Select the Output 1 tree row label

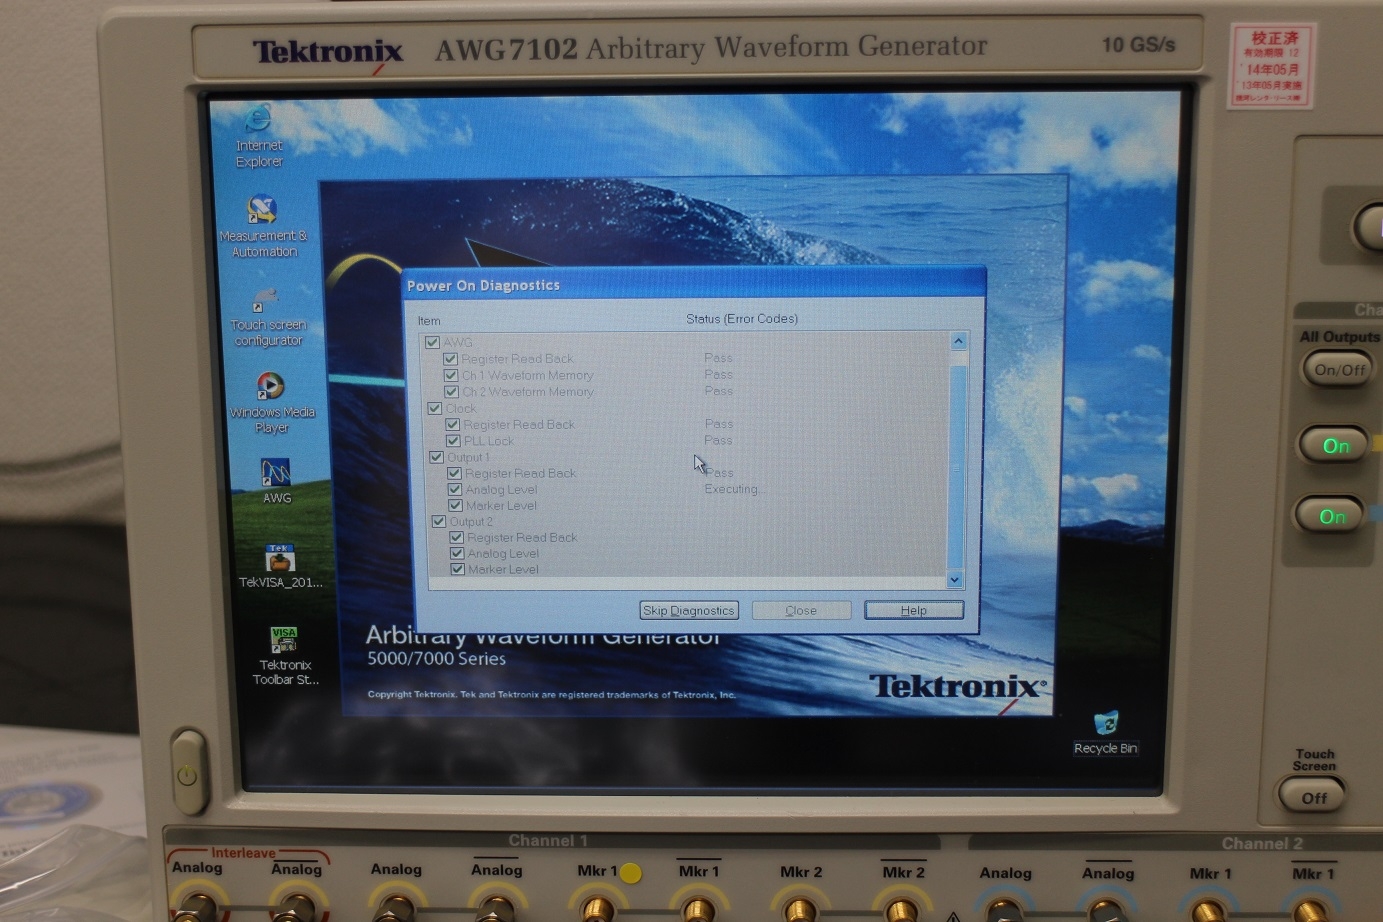pos(468,457)
